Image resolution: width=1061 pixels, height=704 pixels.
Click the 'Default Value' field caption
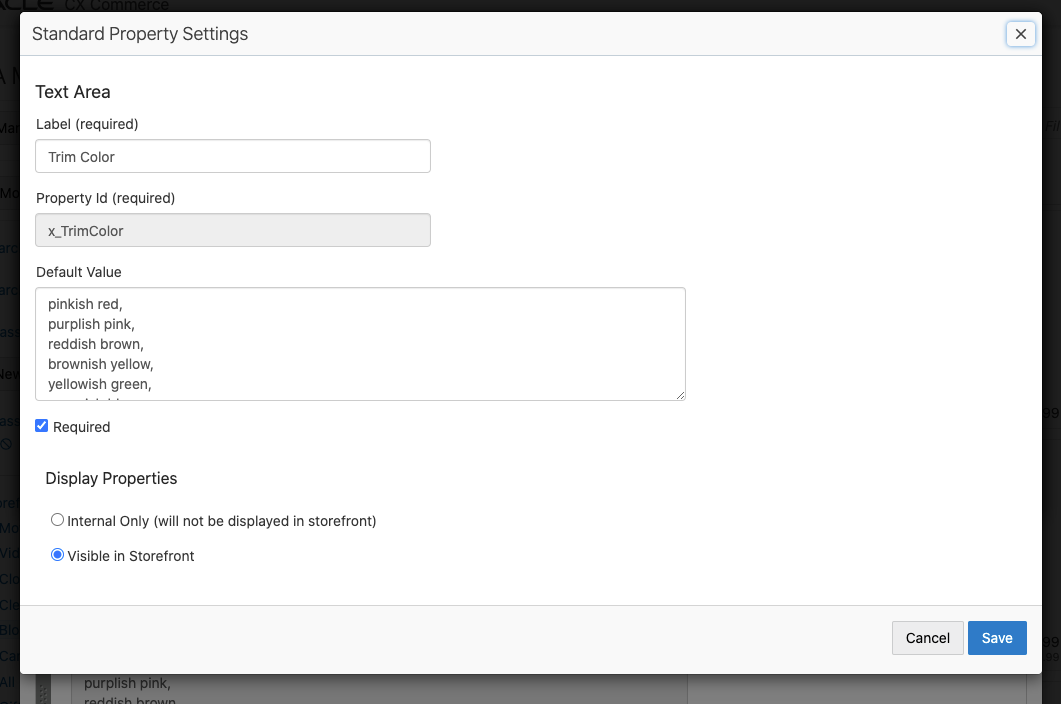79,272
